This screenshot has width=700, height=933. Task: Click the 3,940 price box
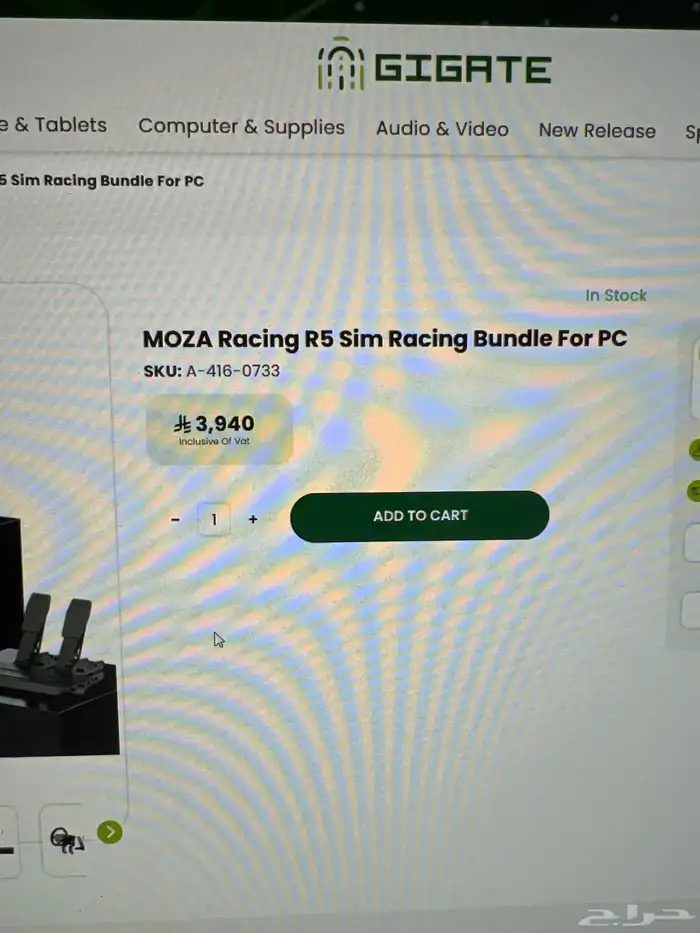[x=219, y=429]
